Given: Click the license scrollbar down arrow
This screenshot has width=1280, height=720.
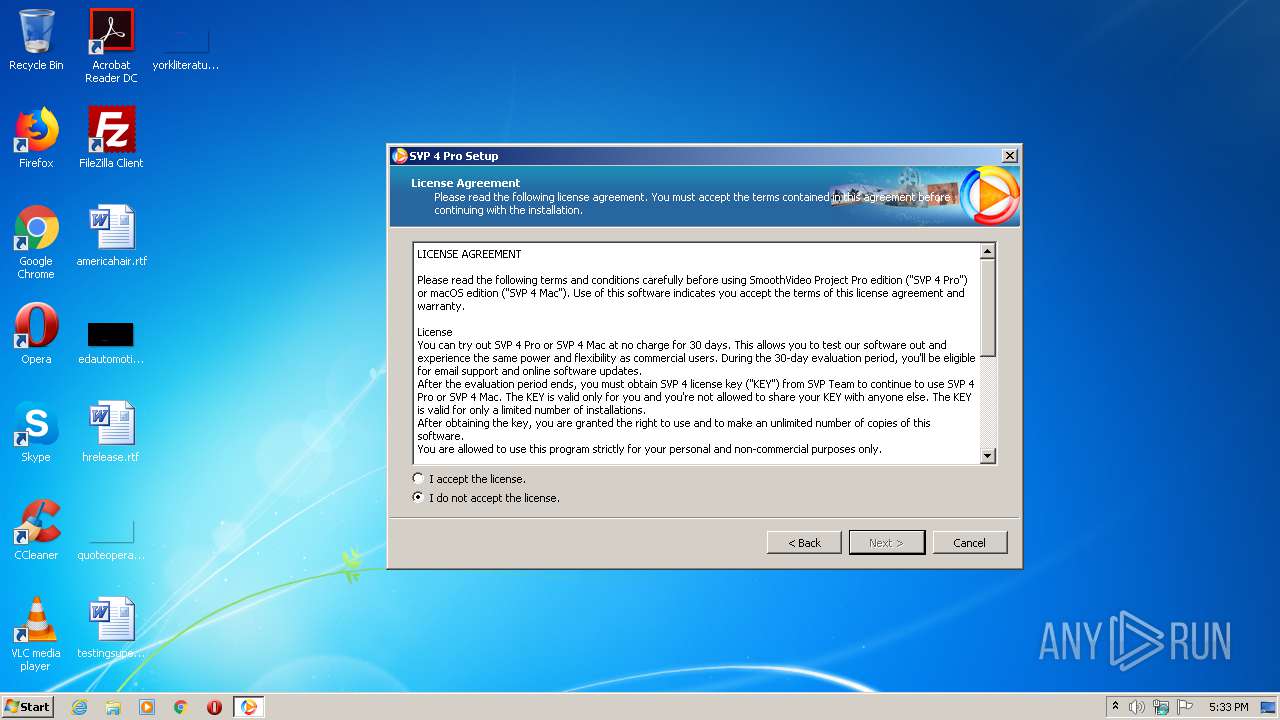Looking at the screenshot, I should (988, 456).
